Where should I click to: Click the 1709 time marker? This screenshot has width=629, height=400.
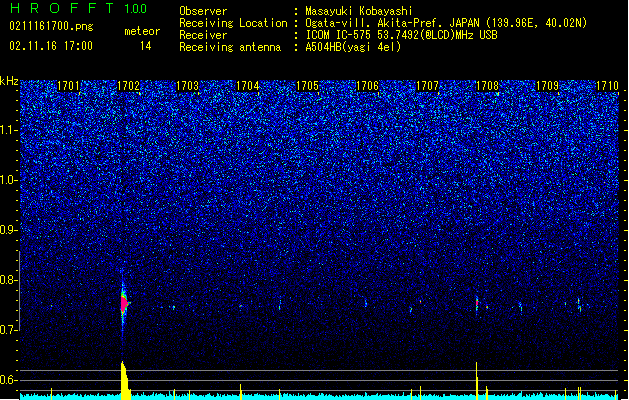click(x=547, y=86)
